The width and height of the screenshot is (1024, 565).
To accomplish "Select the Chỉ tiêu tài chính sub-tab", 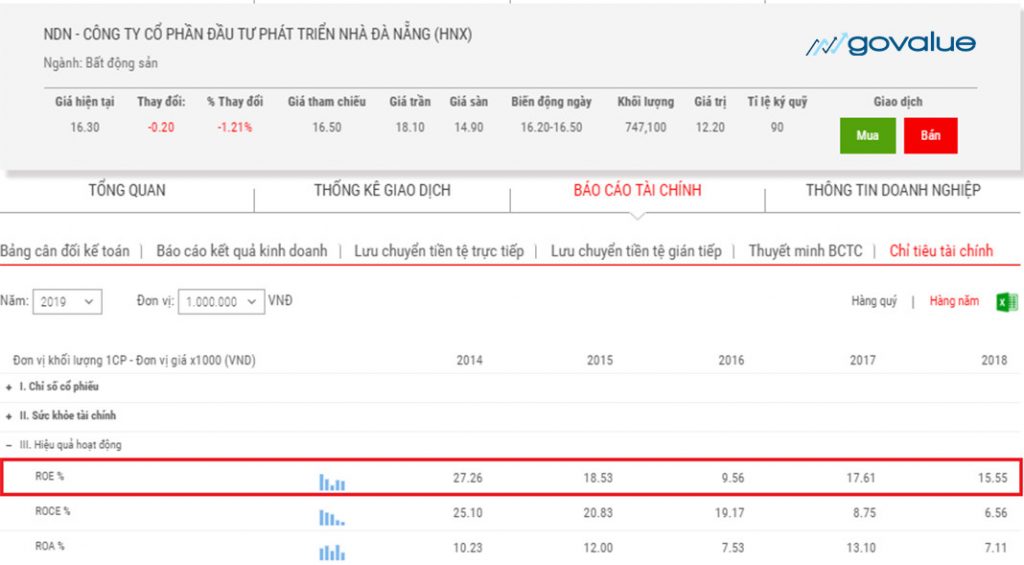I will click(941, 251).
